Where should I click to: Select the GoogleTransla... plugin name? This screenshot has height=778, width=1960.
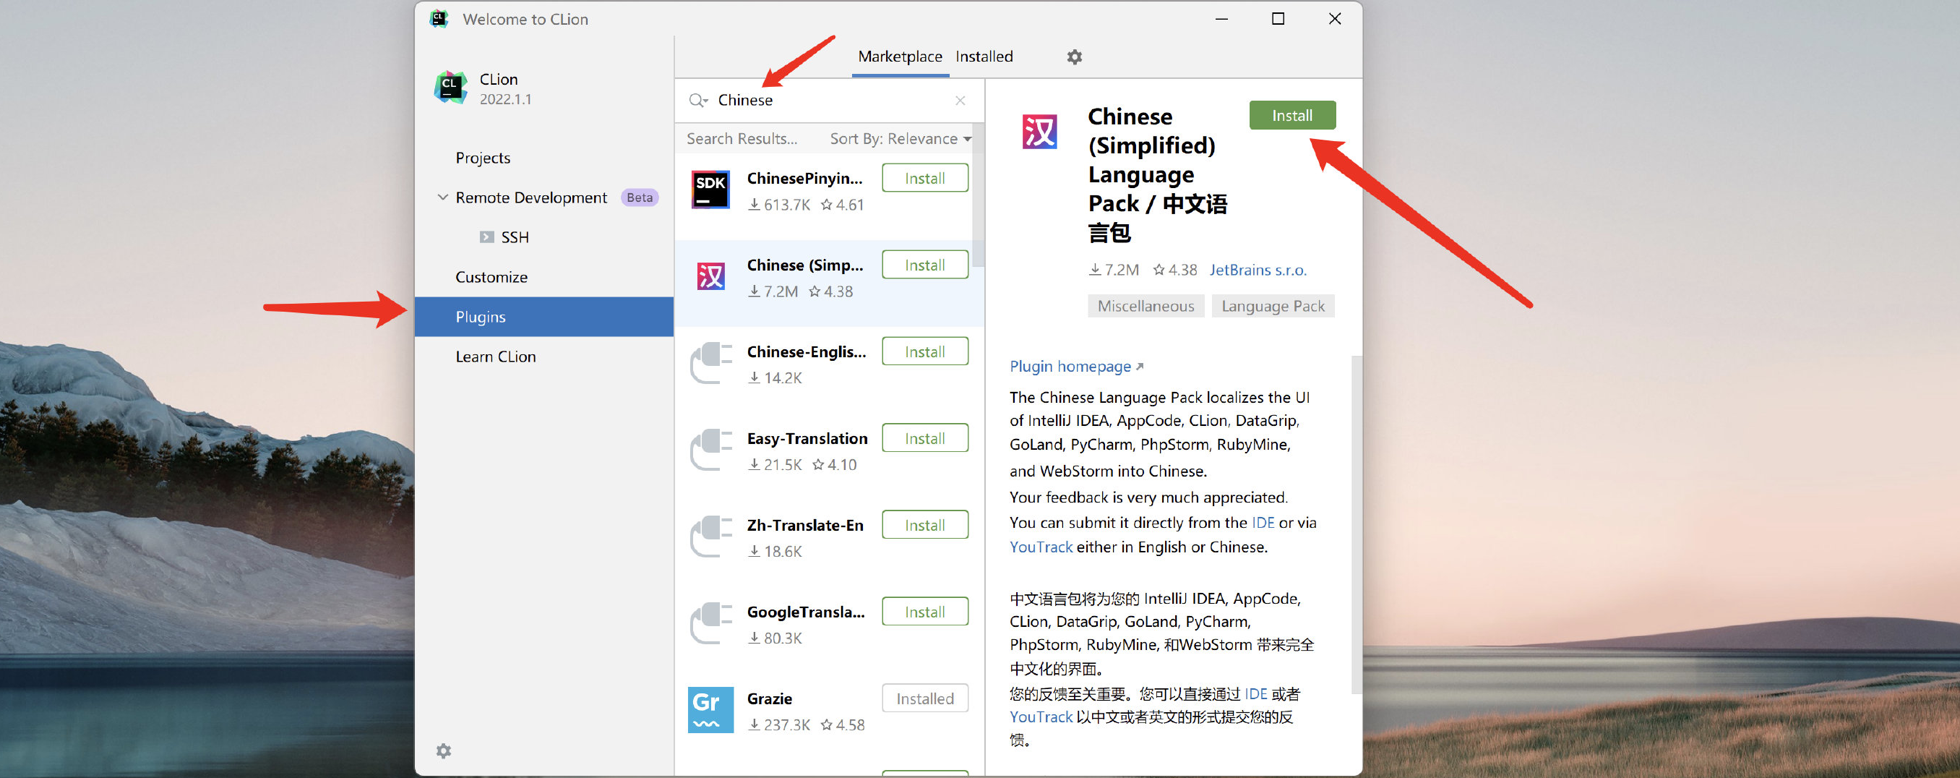(806, 612)
